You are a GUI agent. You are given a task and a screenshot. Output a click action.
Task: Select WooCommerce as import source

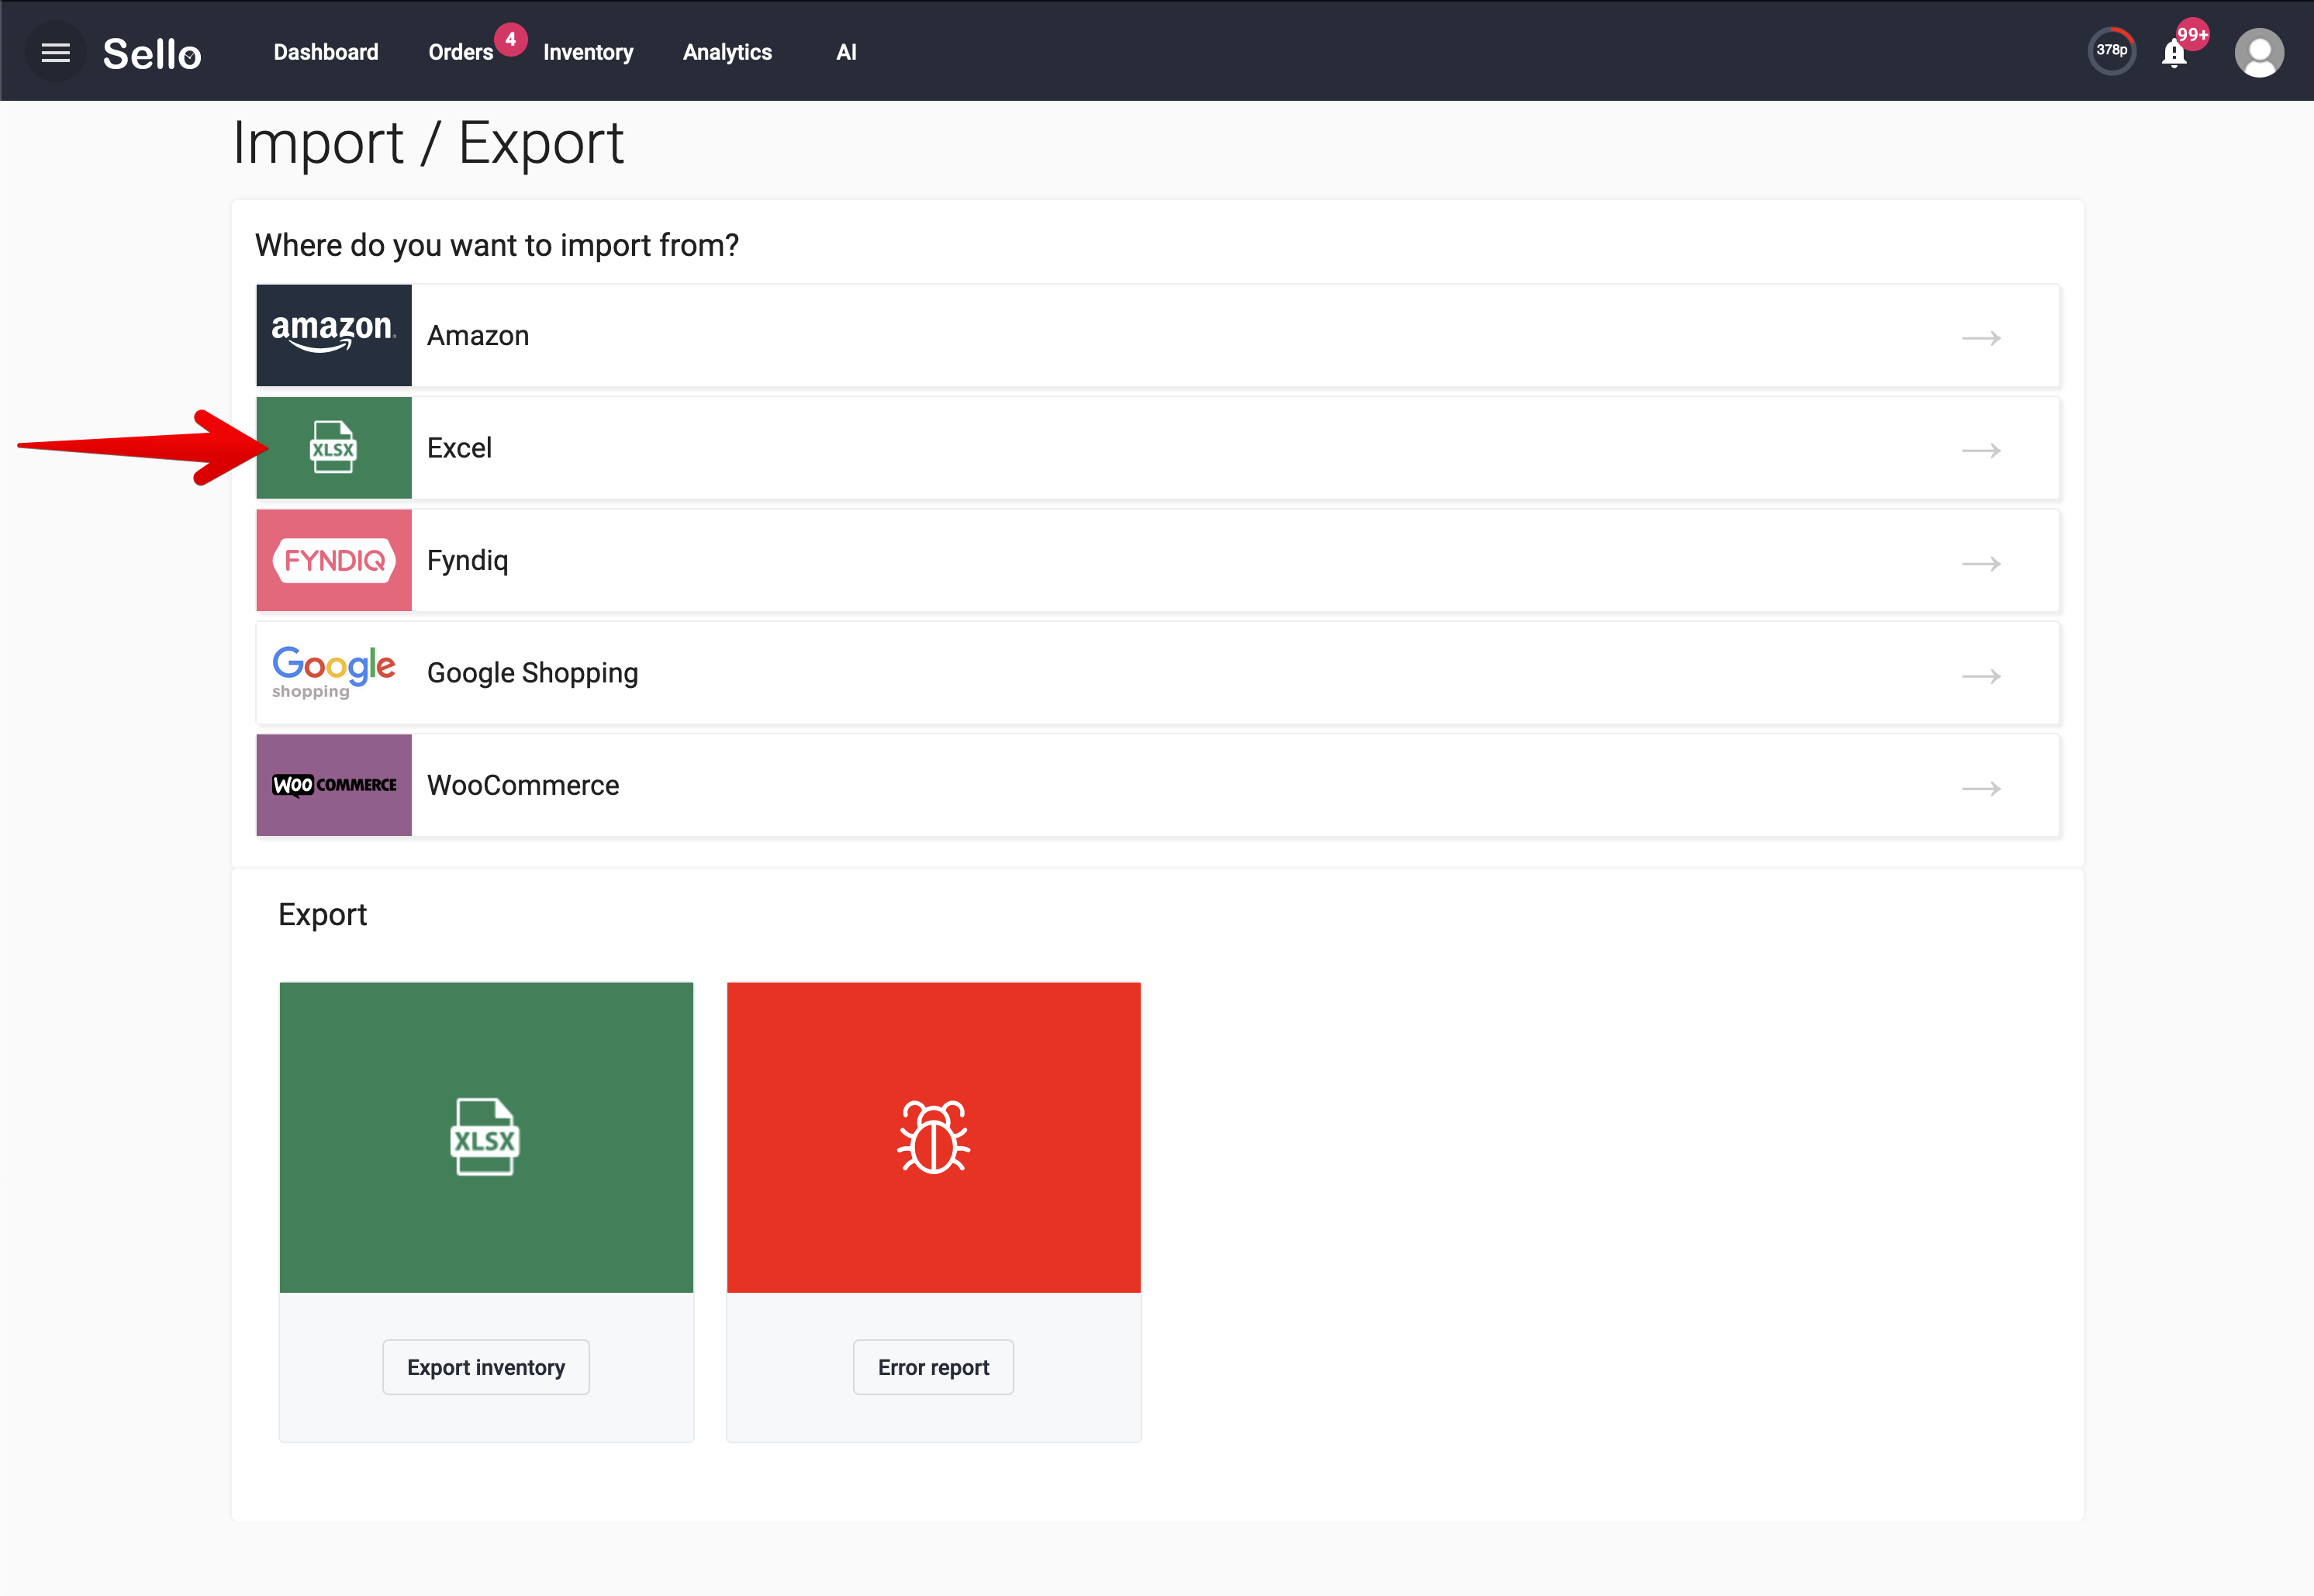[x=1158, y=786]
